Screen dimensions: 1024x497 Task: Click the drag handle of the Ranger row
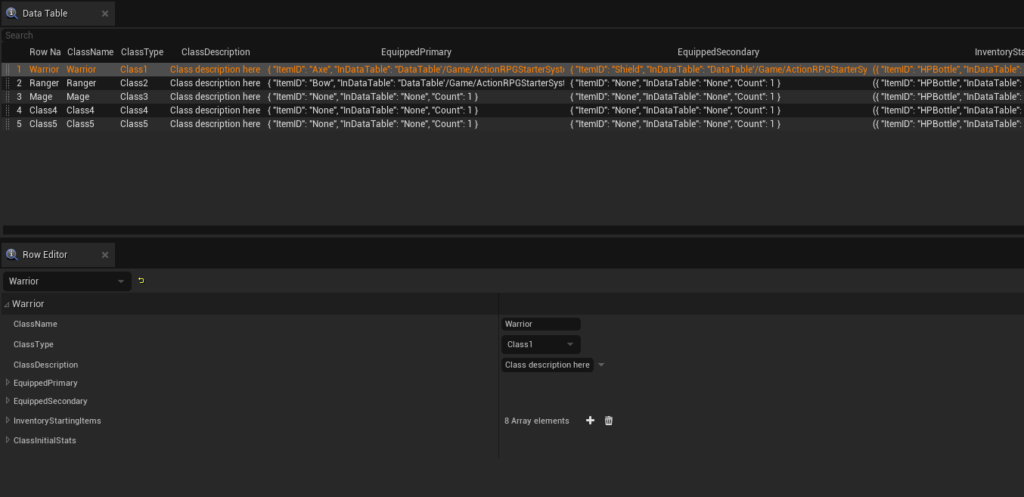click(7, 83)
